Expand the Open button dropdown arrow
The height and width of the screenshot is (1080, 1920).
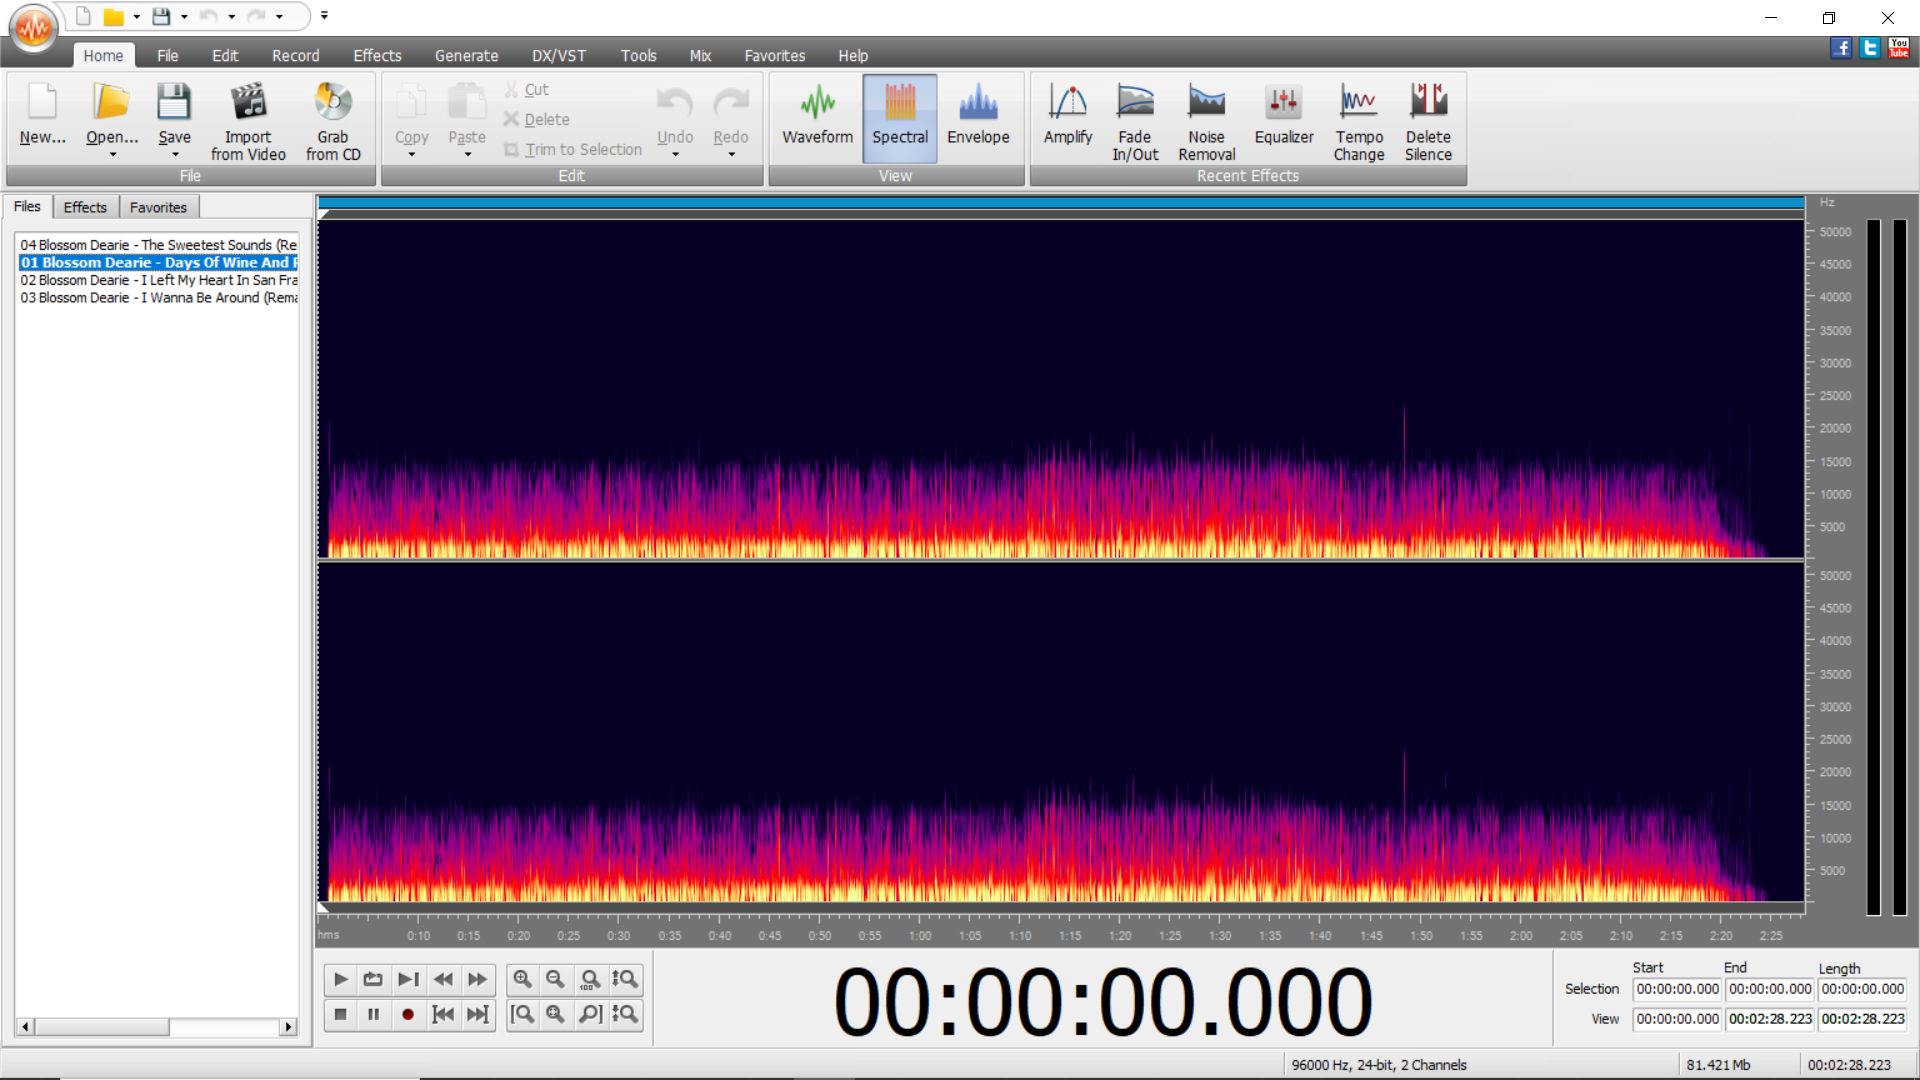[x=112, y=155]
